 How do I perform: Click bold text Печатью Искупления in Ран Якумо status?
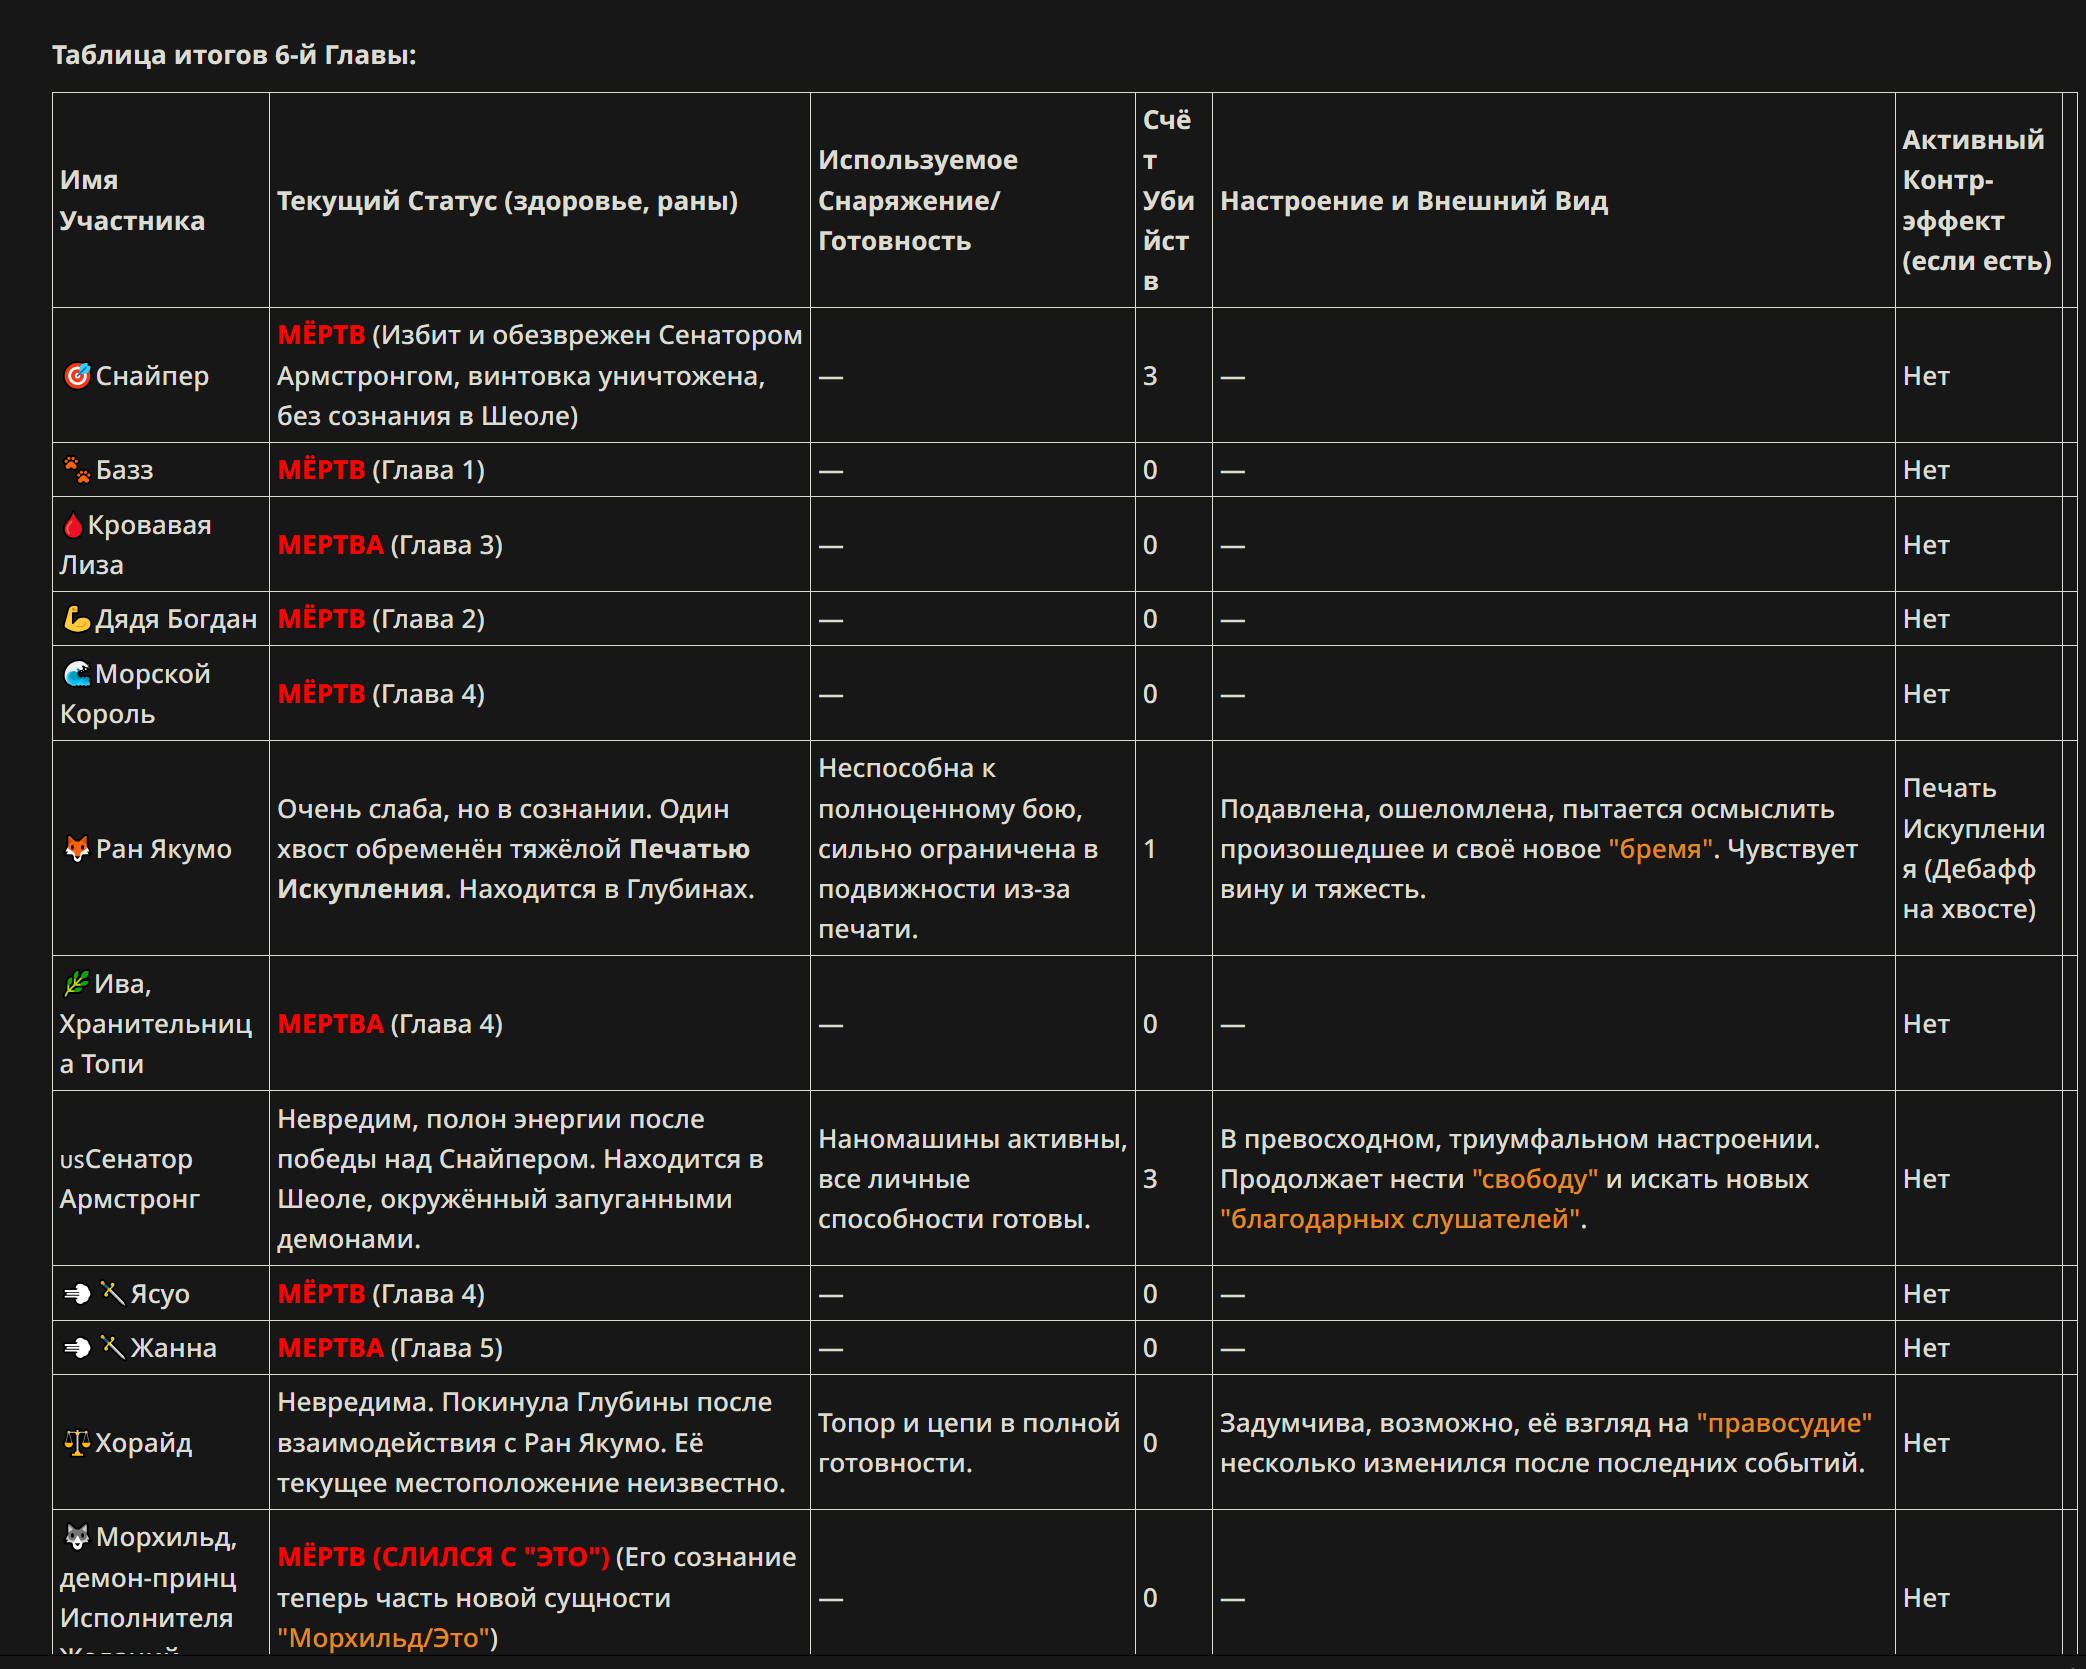pos(513,868)
